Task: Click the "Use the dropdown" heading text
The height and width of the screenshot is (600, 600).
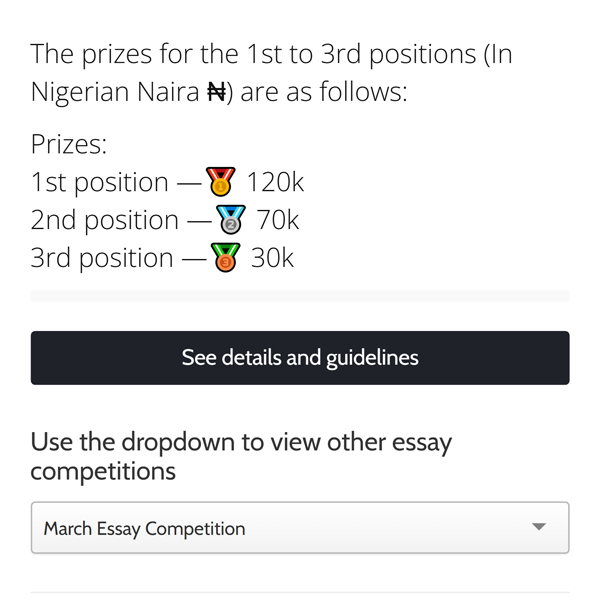Action: [240, 442]
